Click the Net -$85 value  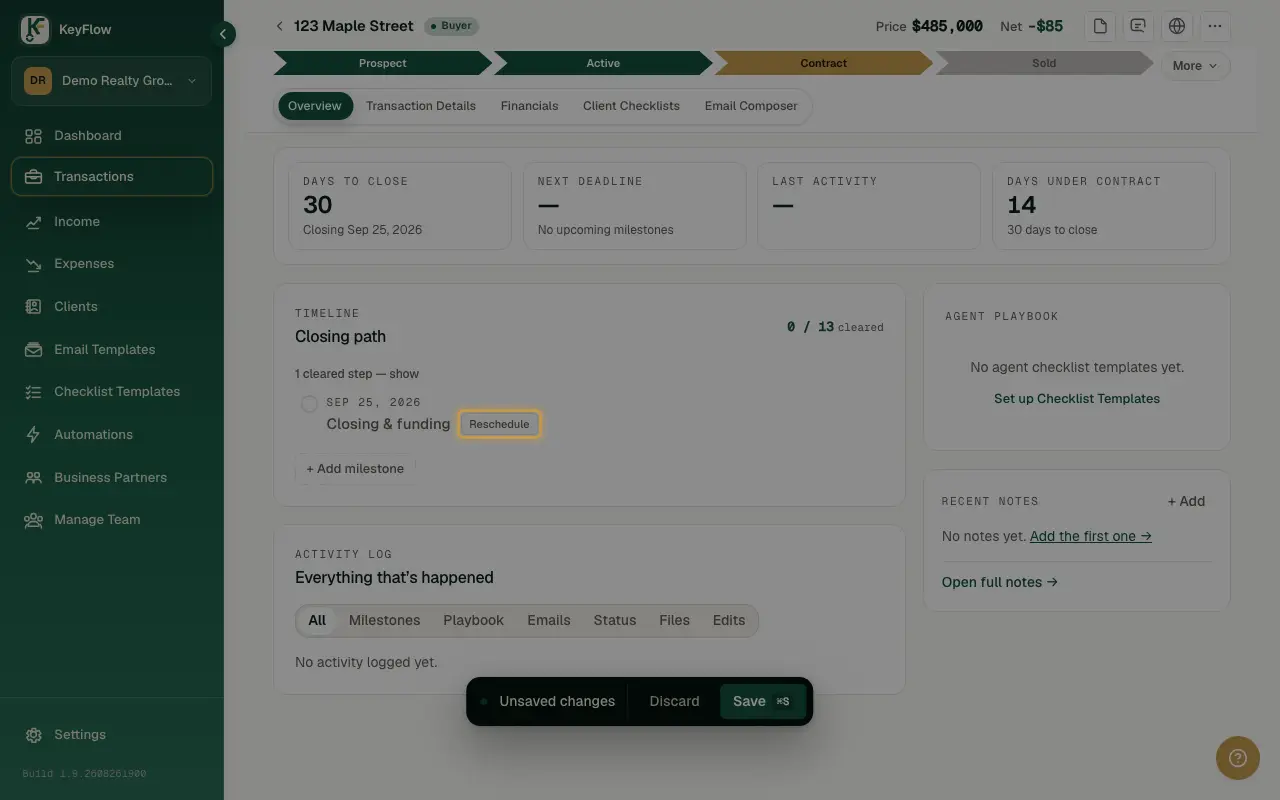(1045, 26)
